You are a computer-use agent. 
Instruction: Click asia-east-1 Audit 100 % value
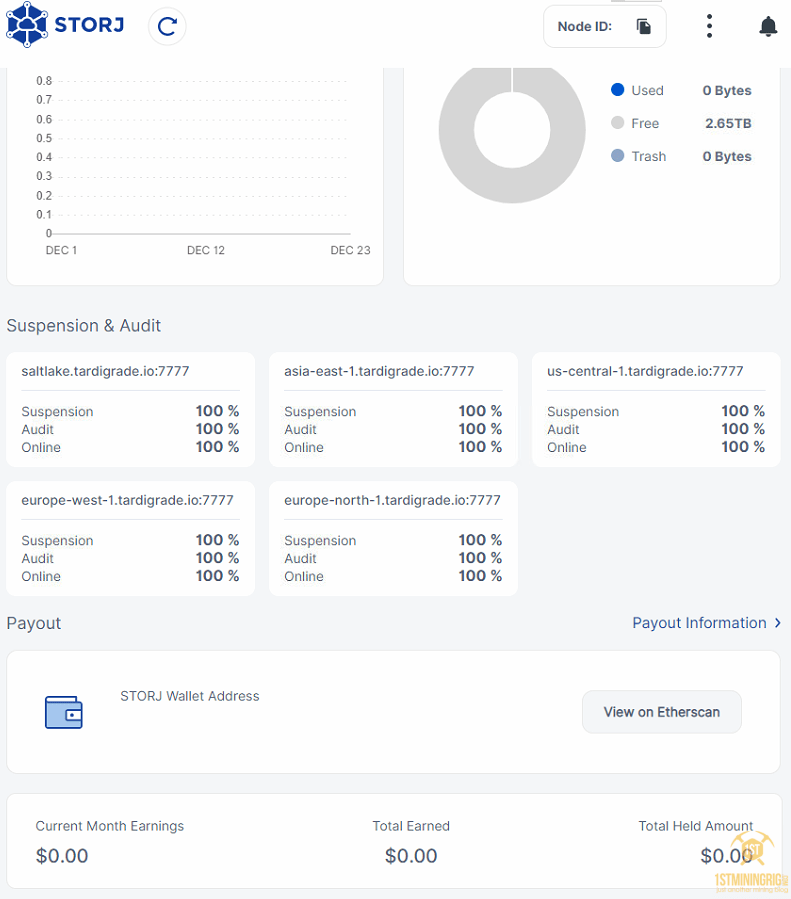480,429
